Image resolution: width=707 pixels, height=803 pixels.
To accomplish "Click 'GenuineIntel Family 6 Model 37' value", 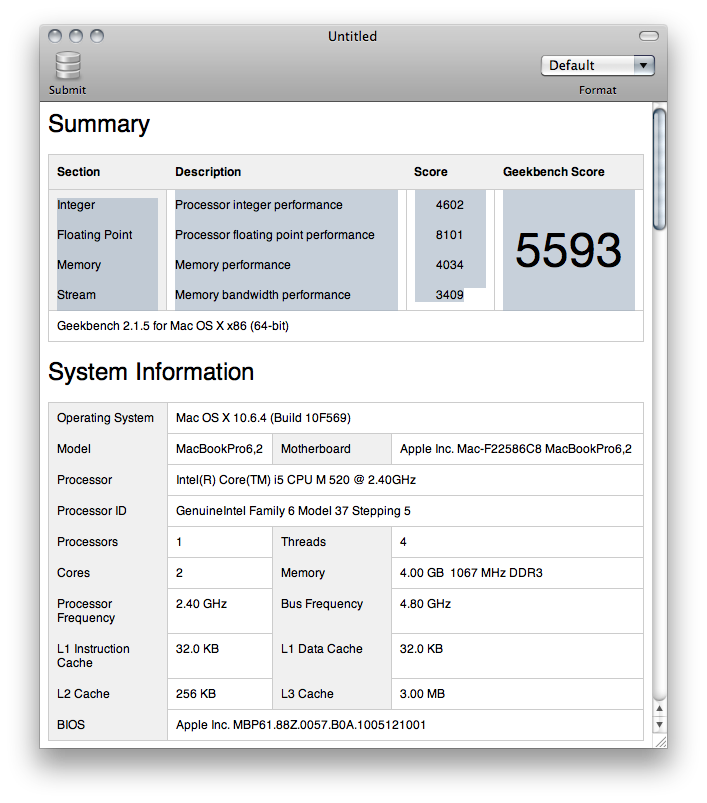I will coord(293,511).
